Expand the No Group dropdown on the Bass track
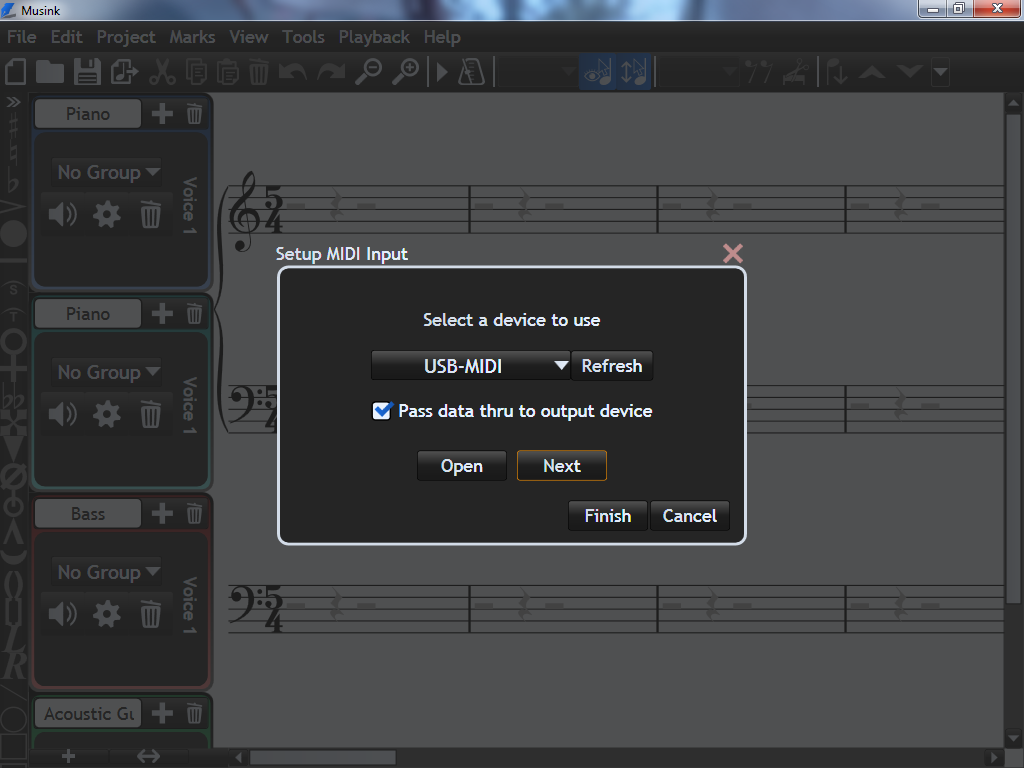 coord(106,572)
